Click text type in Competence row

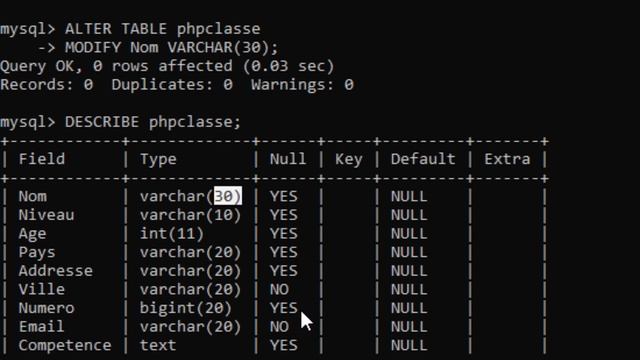[x=158, y=346]
